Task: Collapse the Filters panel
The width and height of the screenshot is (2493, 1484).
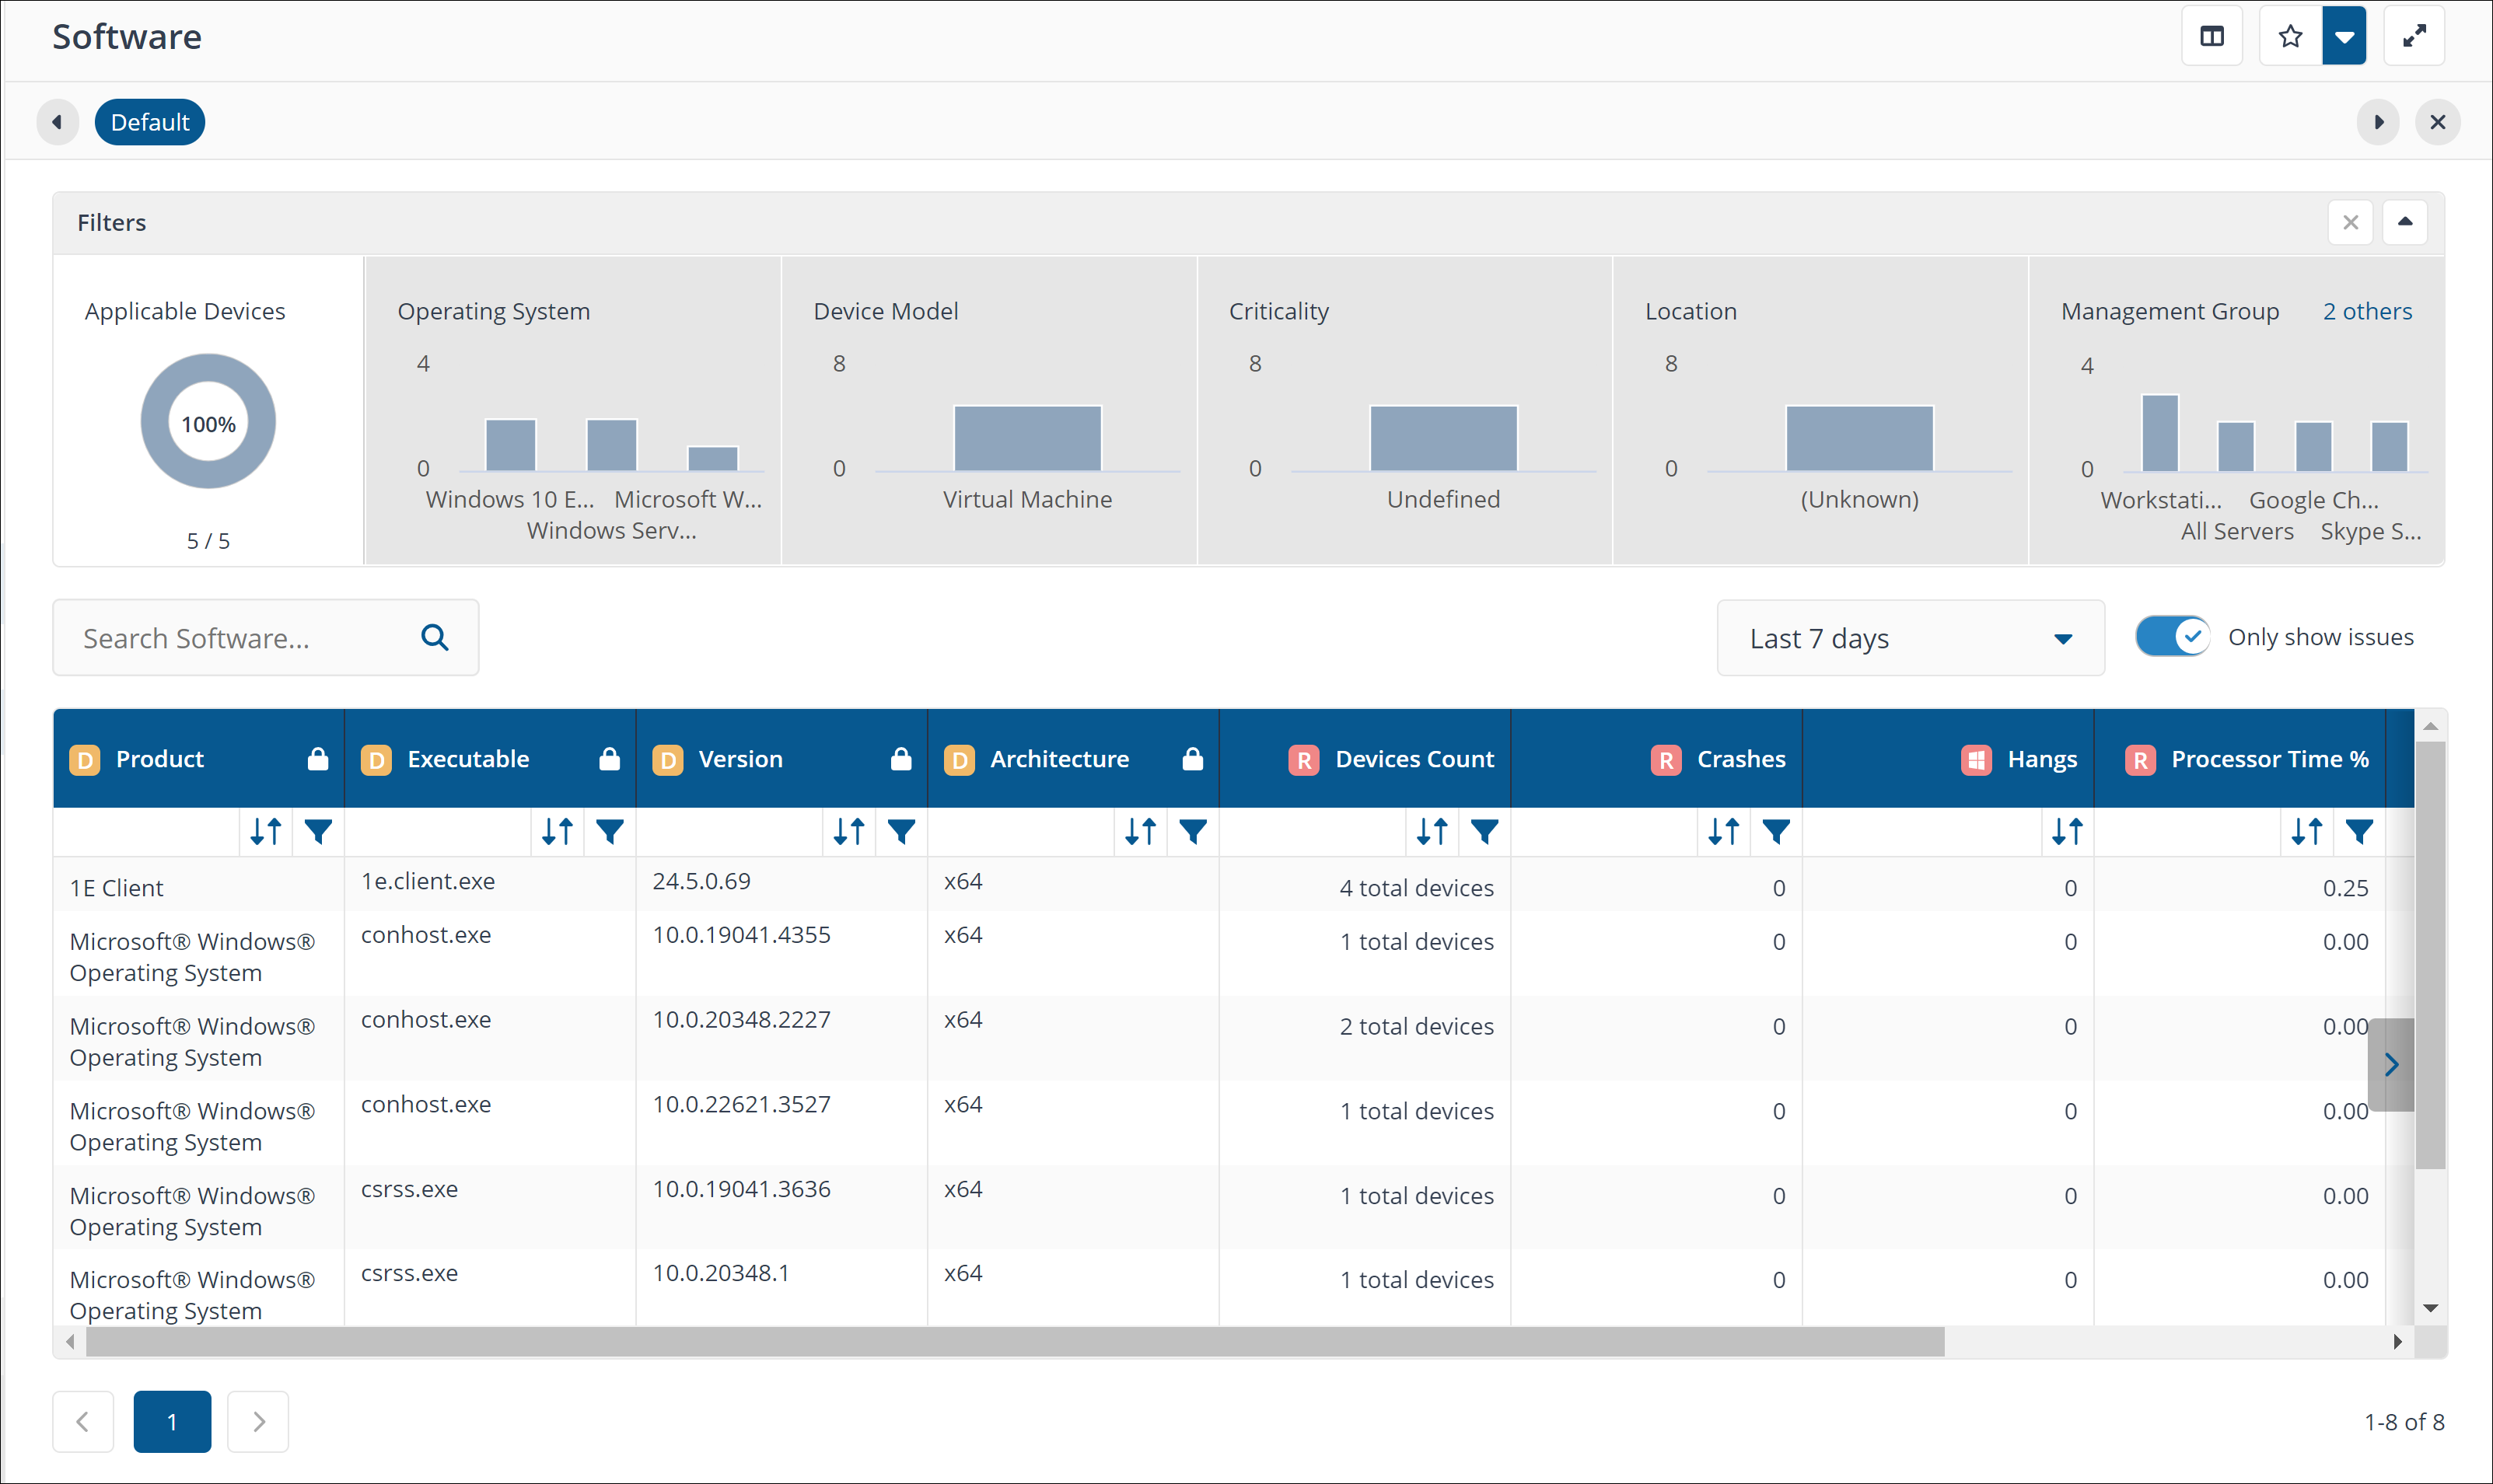Action: [2404, 222]
